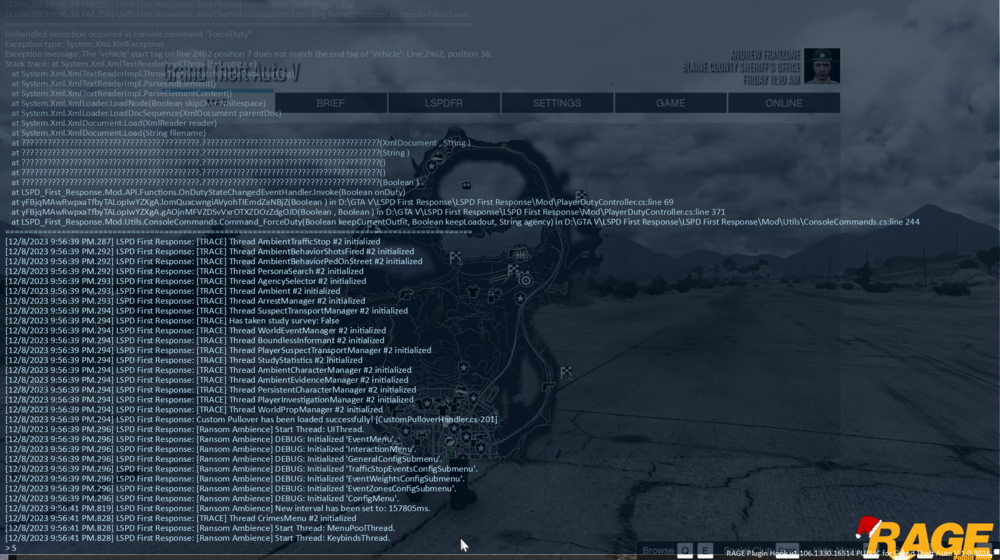Click the T-shirt clothing store blip
This screenshot has height=560, width=1000.
[473, 292]
